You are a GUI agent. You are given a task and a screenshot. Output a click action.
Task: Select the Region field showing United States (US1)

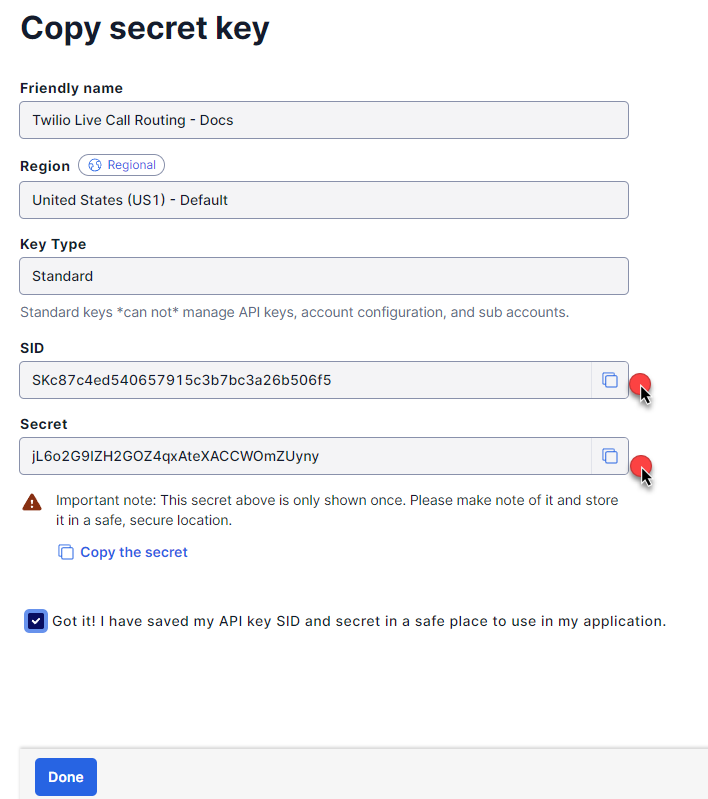point(323,200)
